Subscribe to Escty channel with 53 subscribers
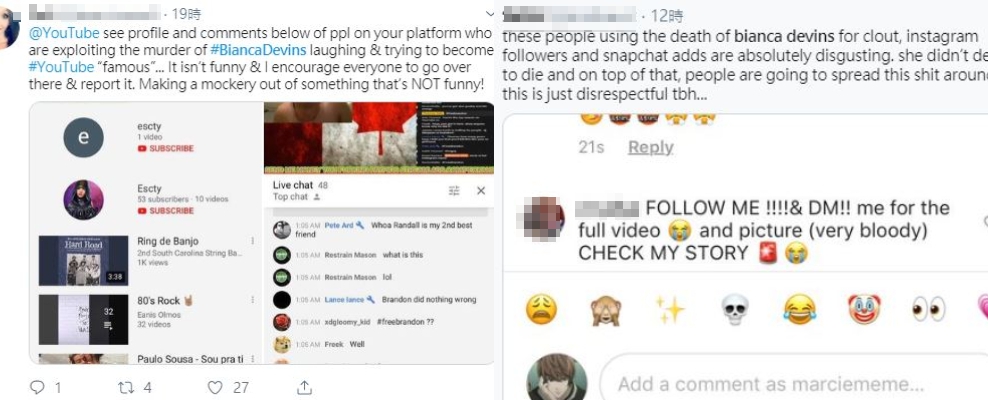This screenshot has height=400, width=988. point(166,210)
